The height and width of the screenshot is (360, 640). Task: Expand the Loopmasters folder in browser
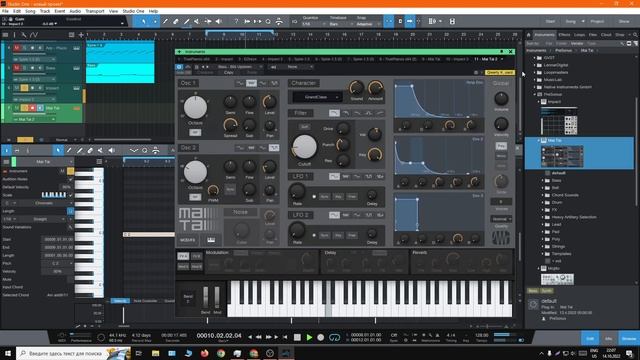coord(535,72)
